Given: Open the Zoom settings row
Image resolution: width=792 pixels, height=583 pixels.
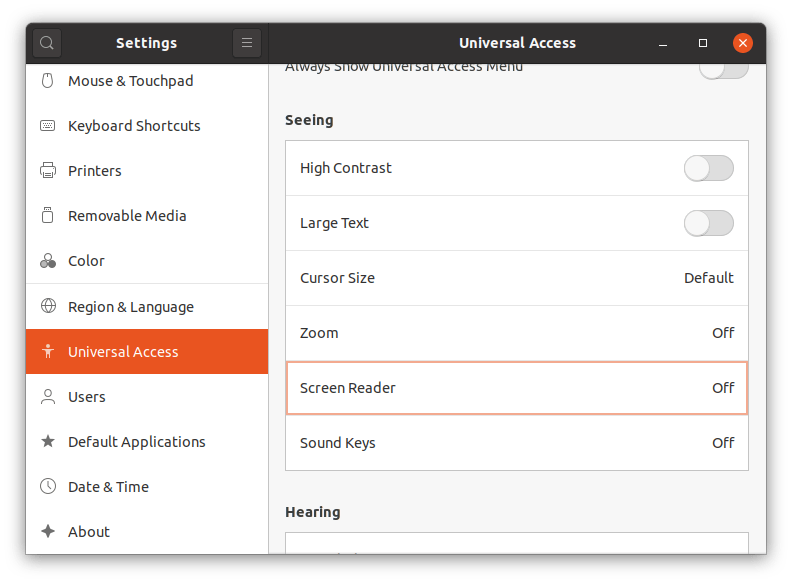Looking at the screenshot, I should click(517, 333).
